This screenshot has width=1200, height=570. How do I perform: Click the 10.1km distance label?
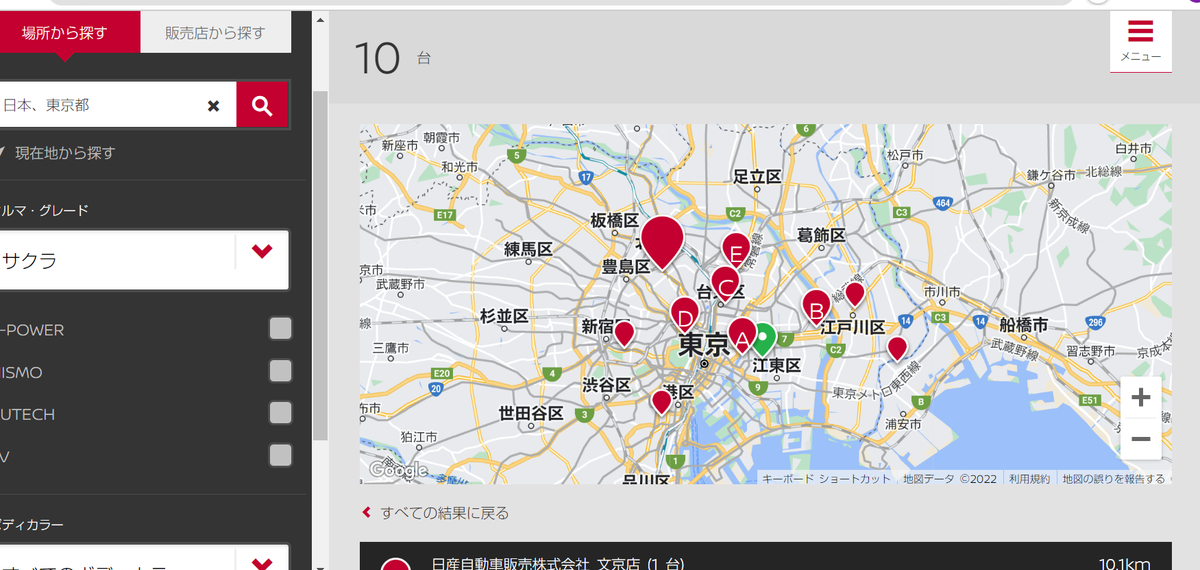tap(1126, 564)
